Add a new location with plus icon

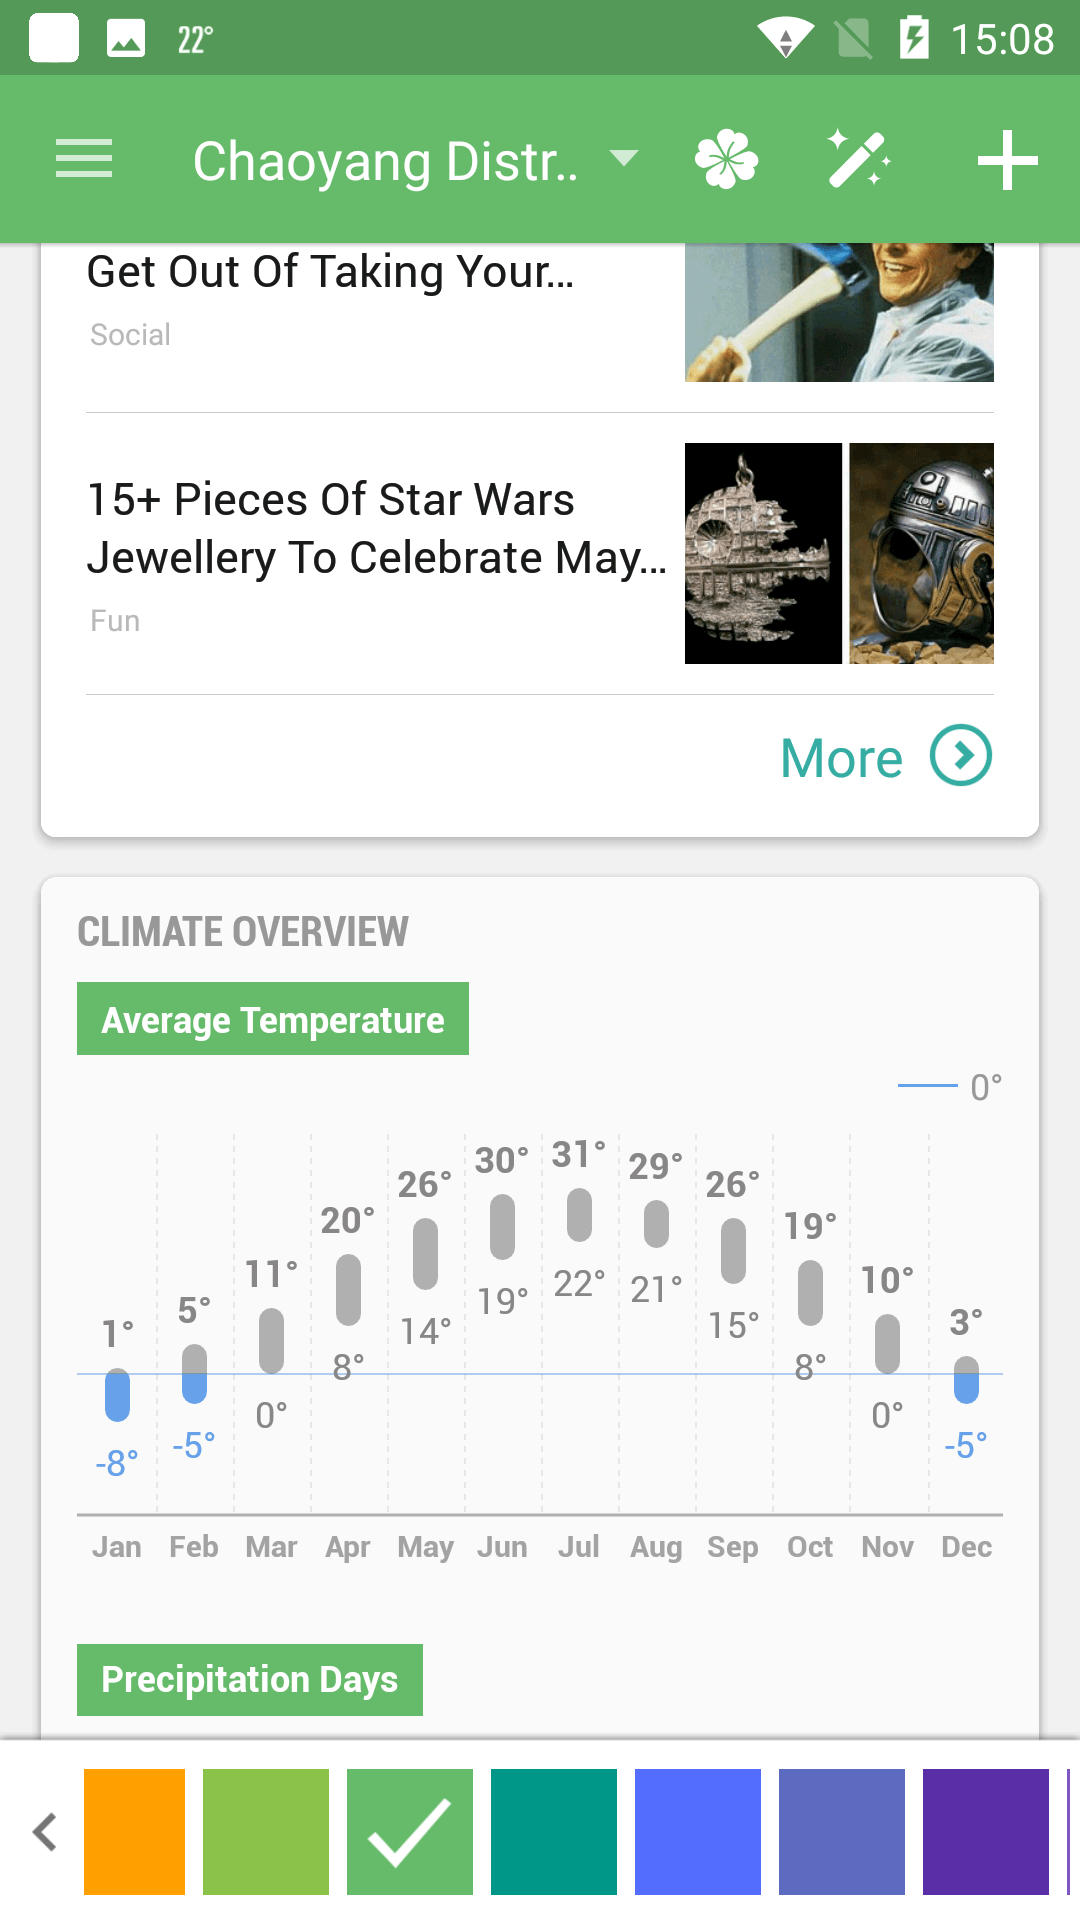click(x=1007, y=160)
